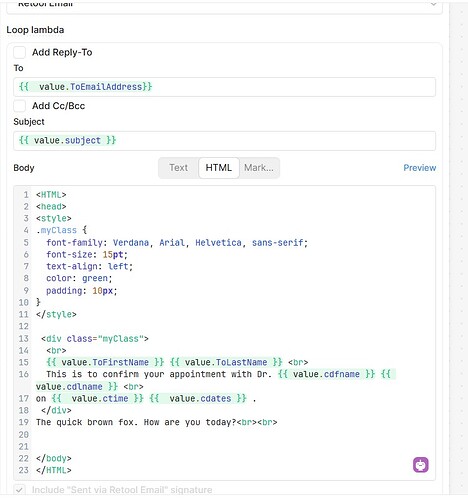Tick the Add Cc/Bcc checkbox
Screen dimensions: 468x500
click(19, 106)
